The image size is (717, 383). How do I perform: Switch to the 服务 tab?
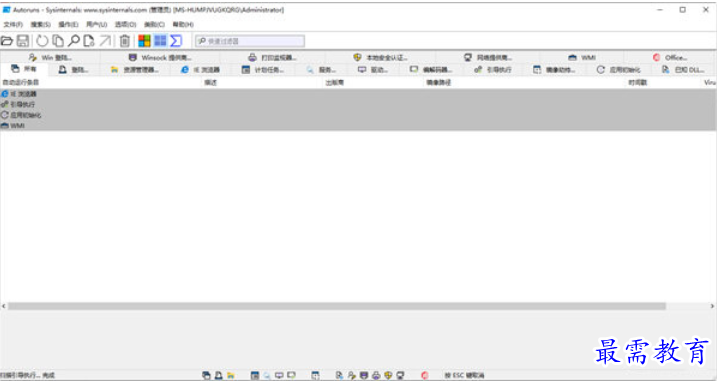[321, 70]
